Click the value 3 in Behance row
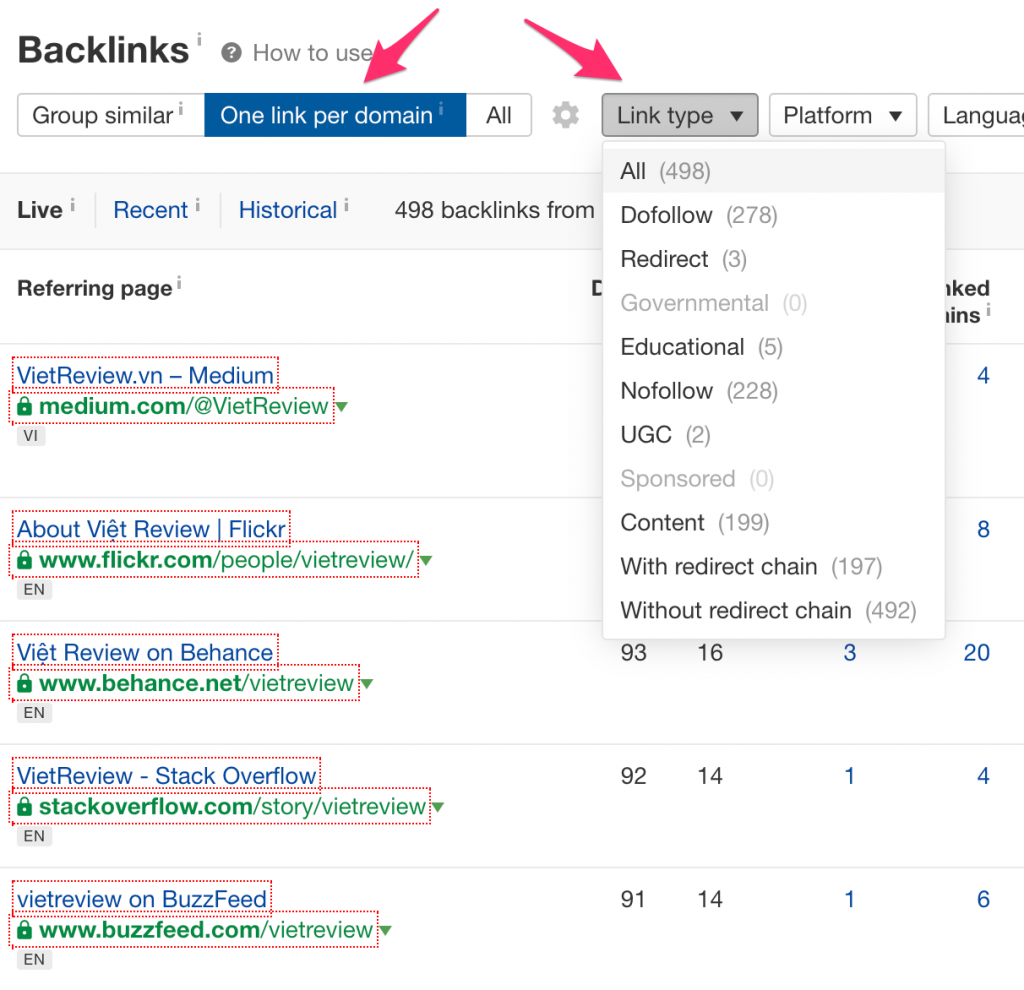The width and height of the screenshot is (1024, 990). [x=850, y=652]
